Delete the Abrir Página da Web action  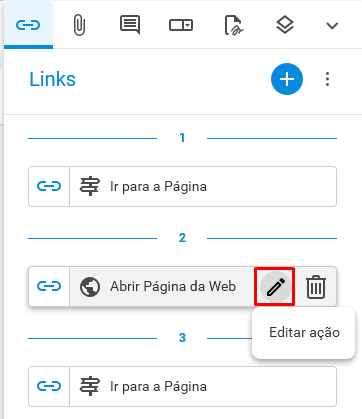pos(316,287)
